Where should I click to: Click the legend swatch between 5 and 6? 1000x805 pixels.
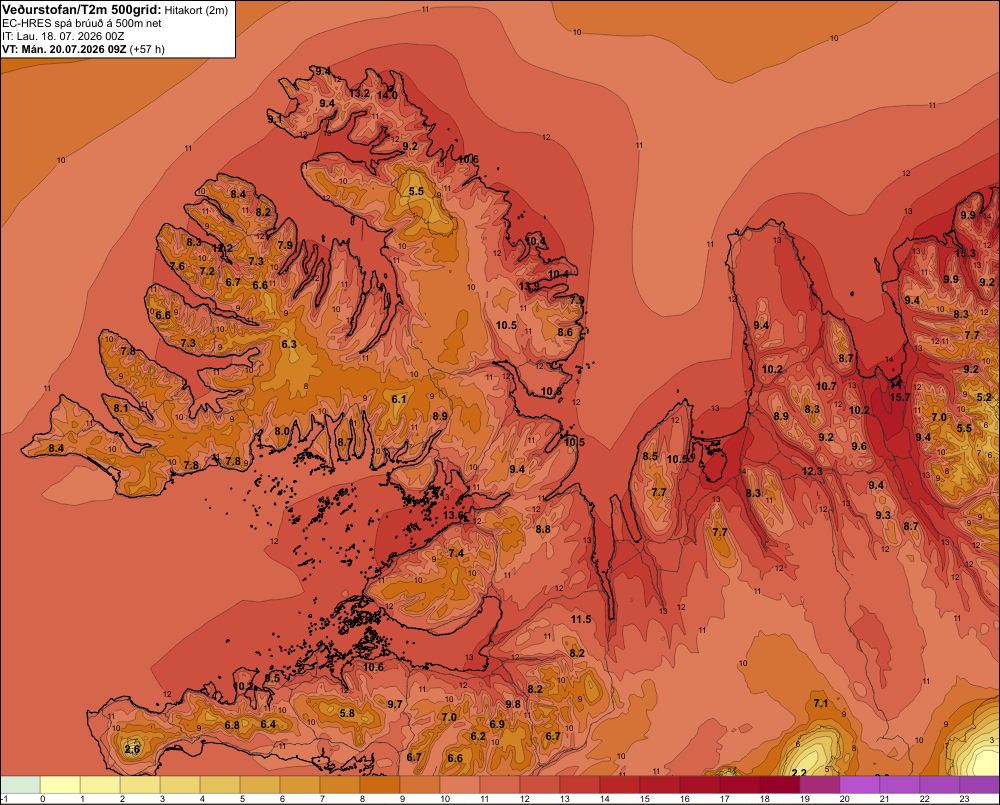pyautogui.click(x=260, y=785)
